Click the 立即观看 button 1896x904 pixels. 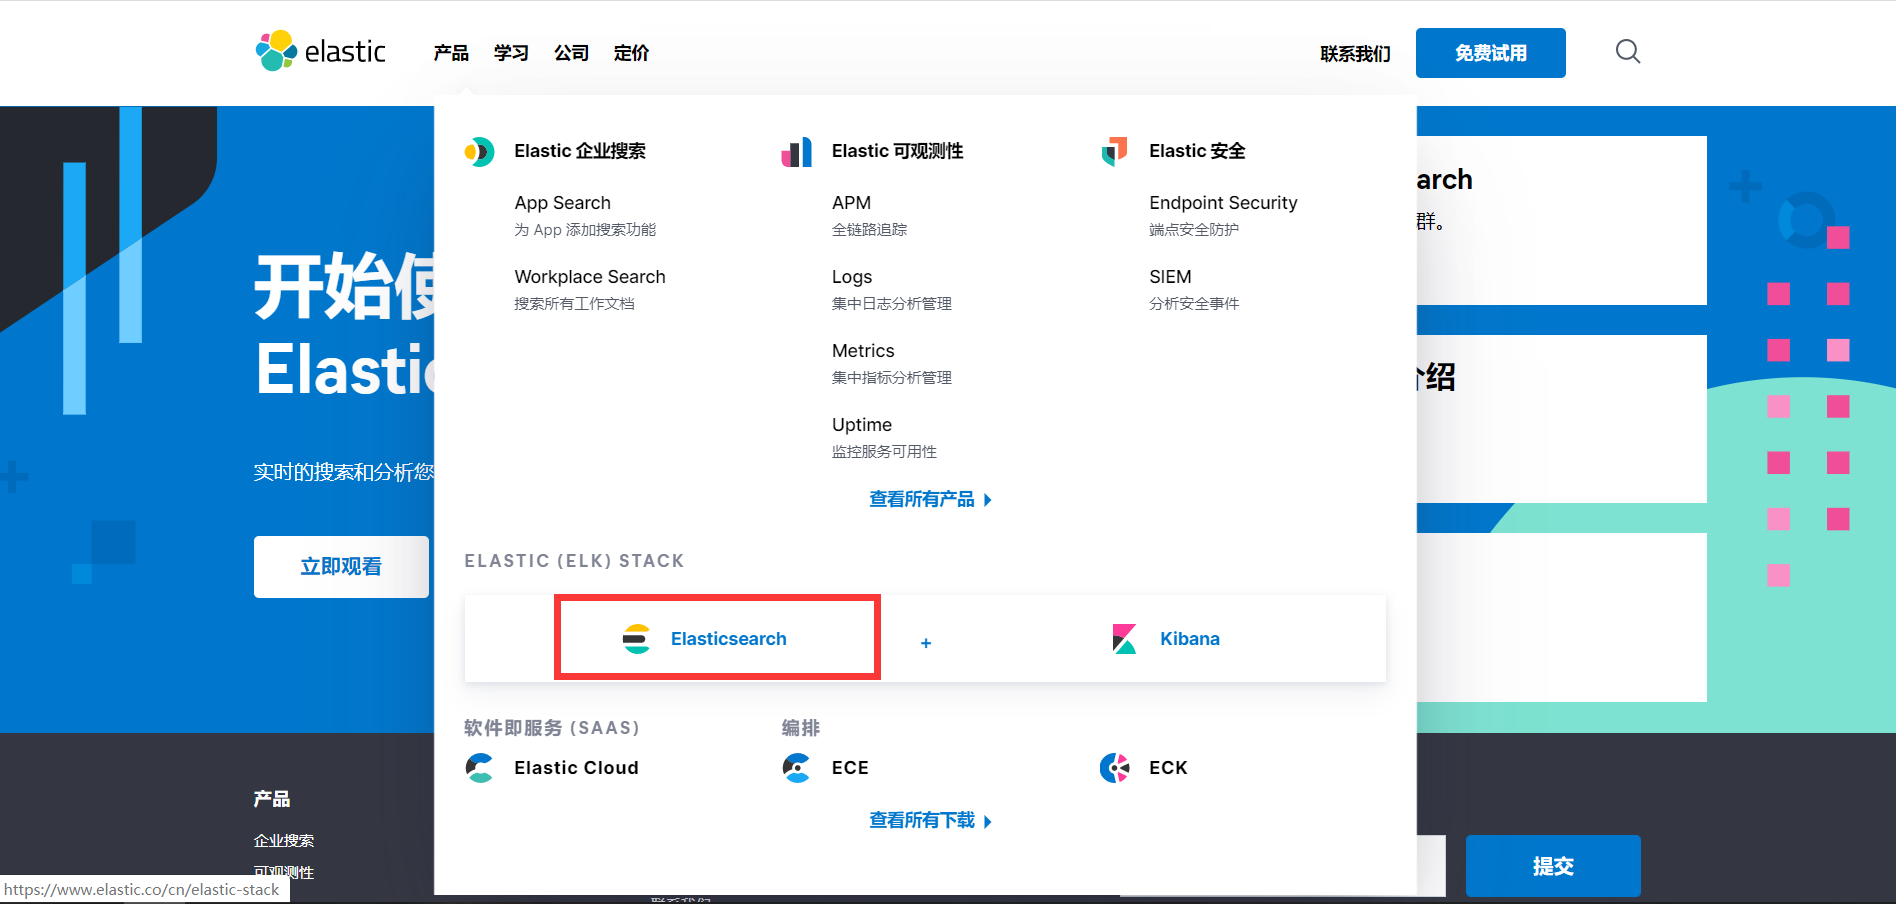(x=341, y=567)
